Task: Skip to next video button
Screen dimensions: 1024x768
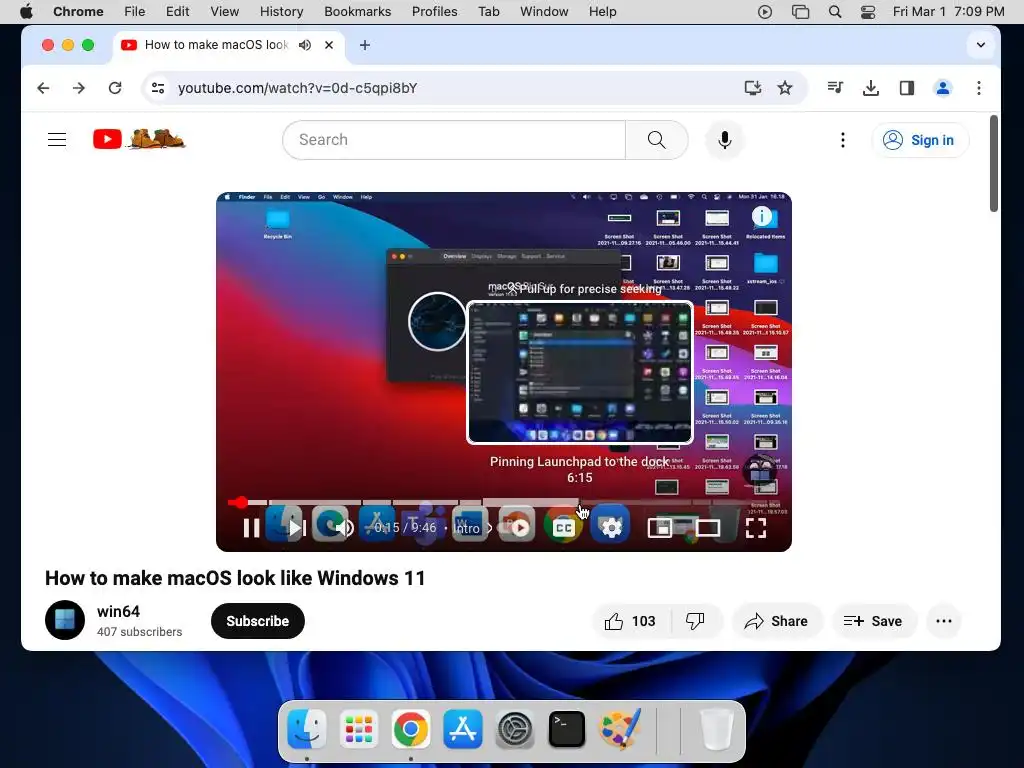Action: [x=297, y=528]
